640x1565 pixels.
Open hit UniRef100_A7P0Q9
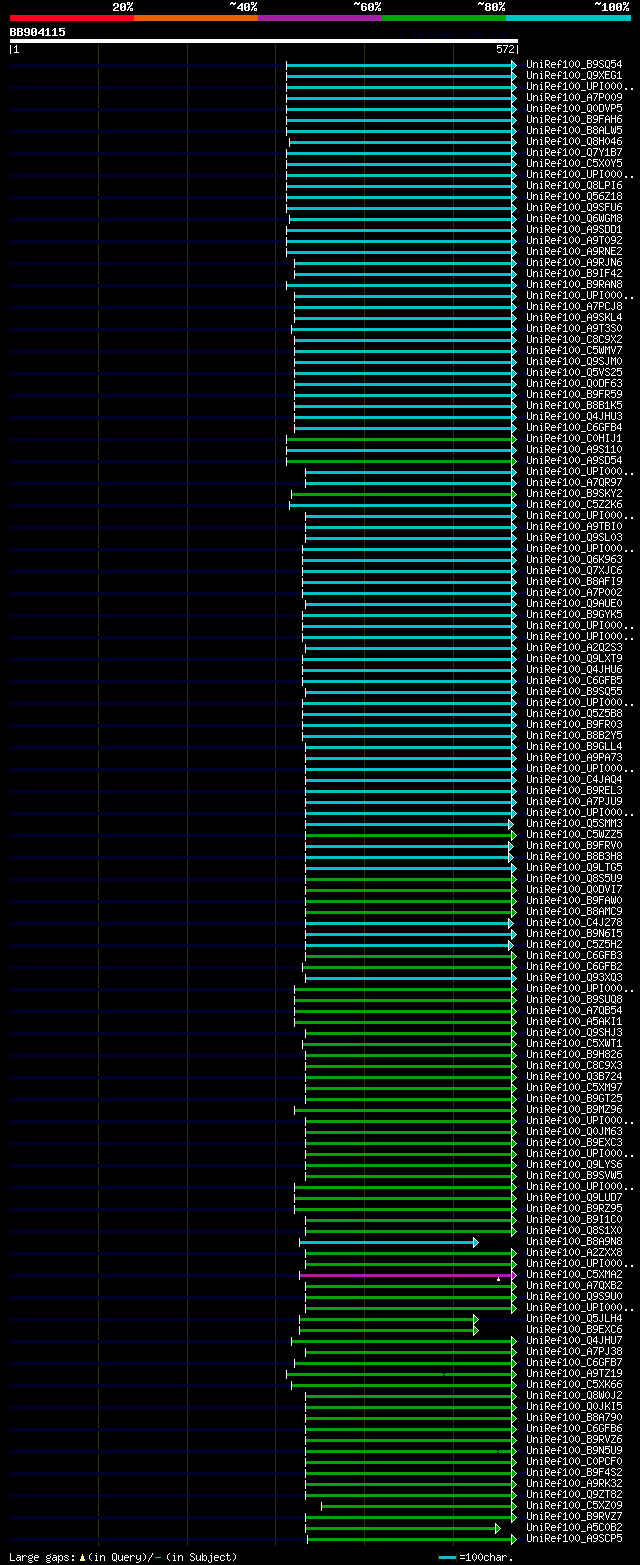pos(574,97)
